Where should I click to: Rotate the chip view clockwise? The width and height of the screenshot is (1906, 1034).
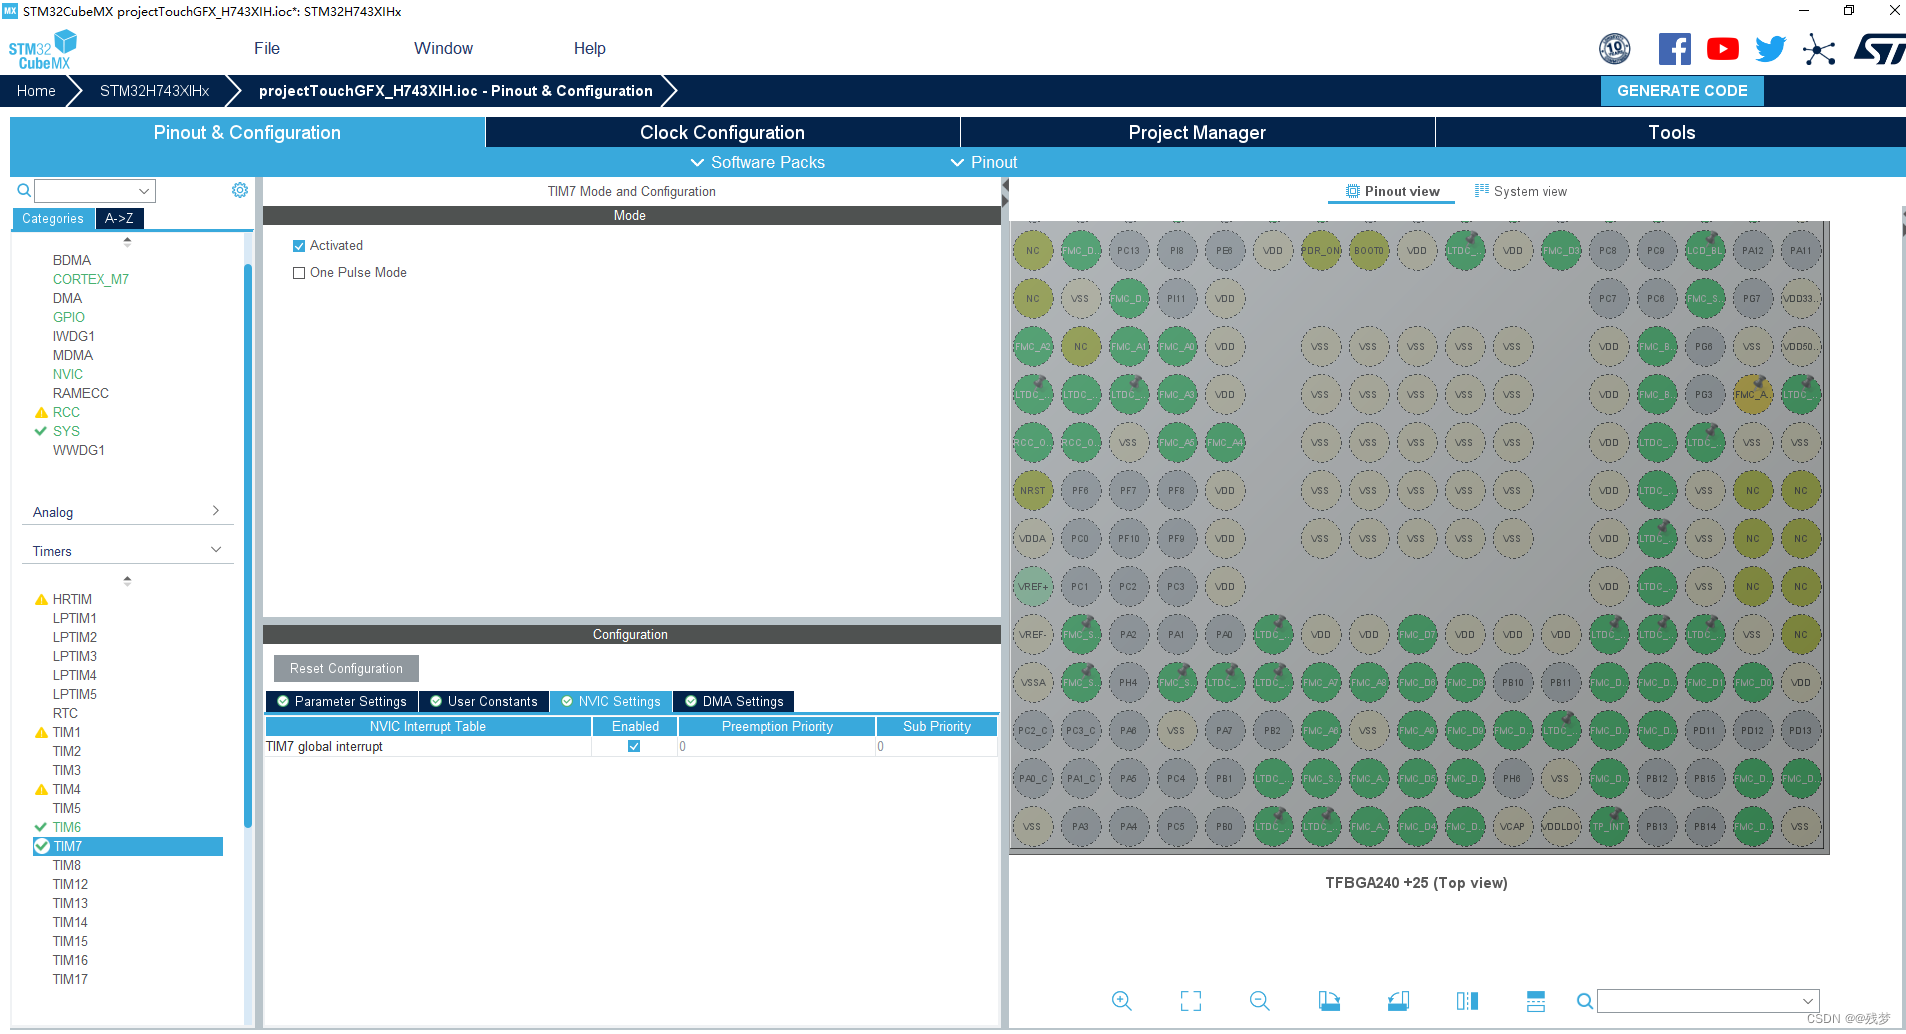(1329, 1001)
